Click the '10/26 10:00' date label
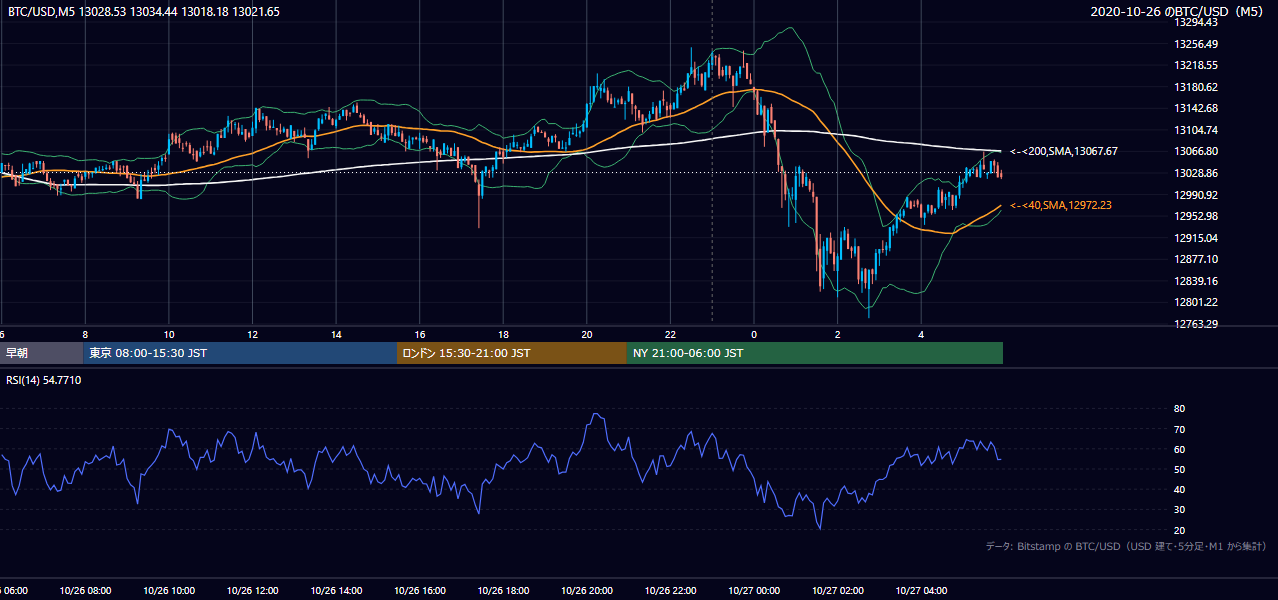 168,591
